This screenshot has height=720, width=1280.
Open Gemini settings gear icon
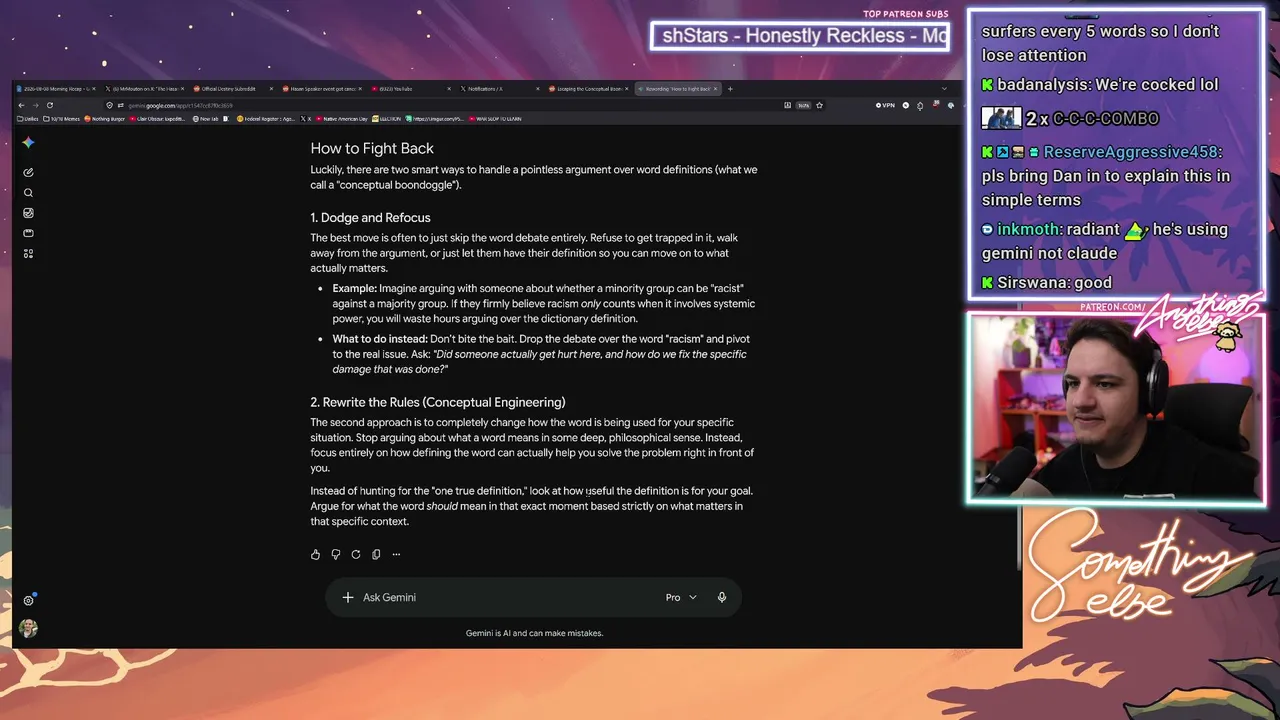(x=28, y=601)
